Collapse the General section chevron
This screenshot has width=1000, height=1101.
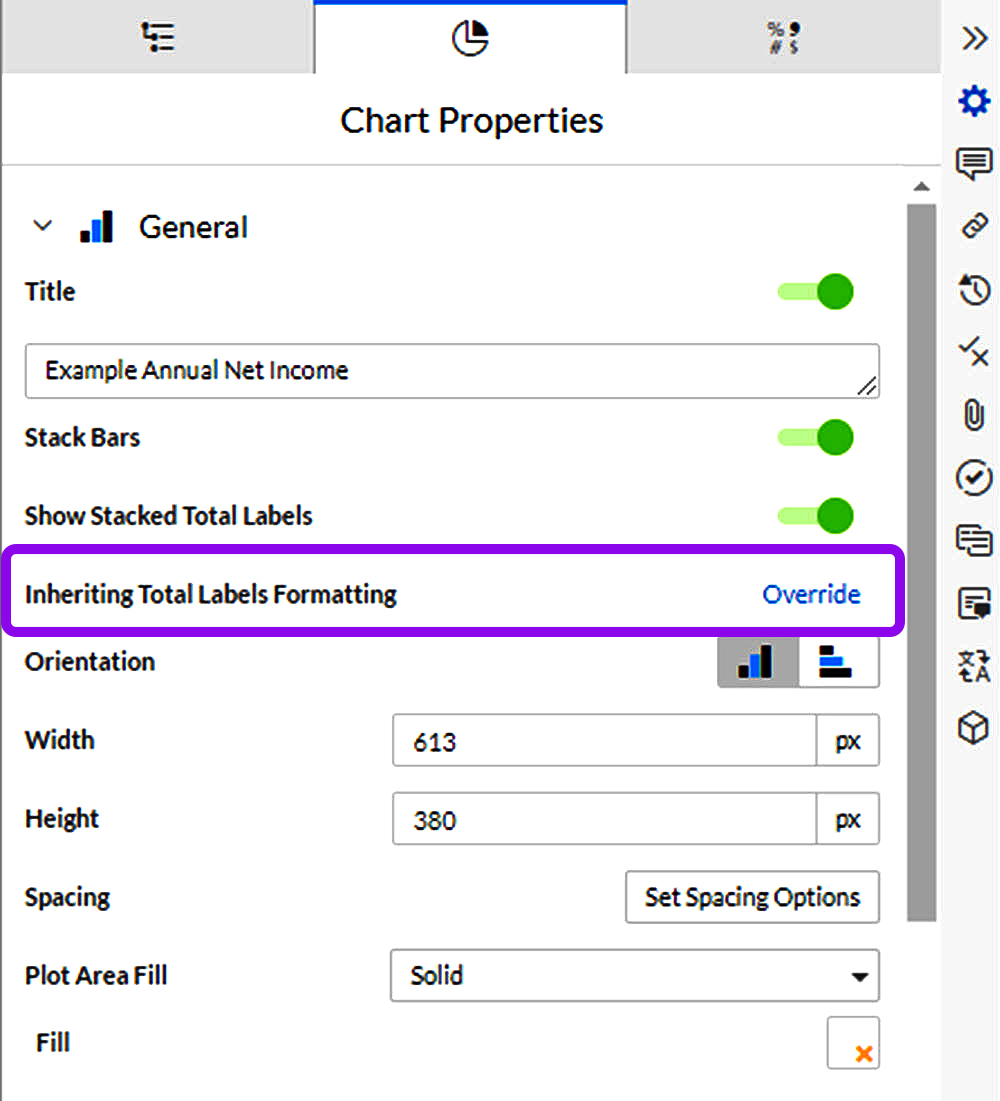click(x=42, y=226)
